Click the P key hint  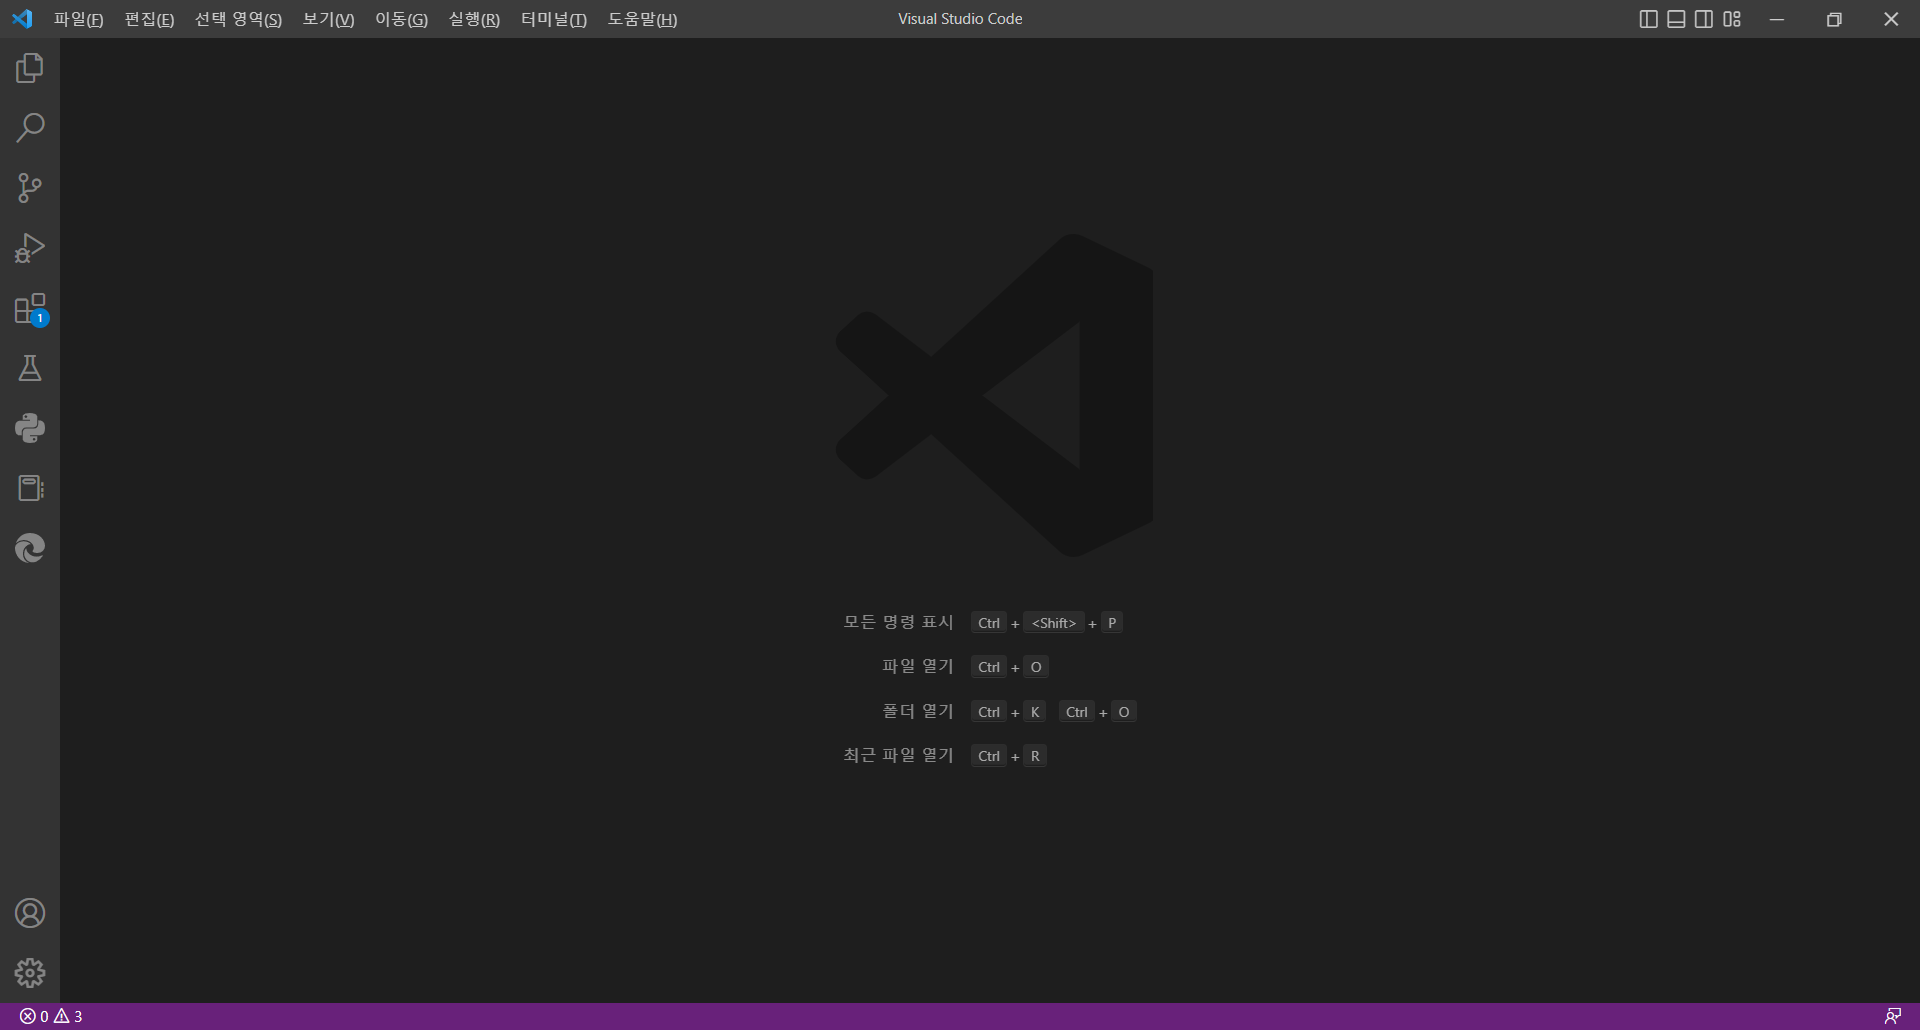tap(1112, 623)
